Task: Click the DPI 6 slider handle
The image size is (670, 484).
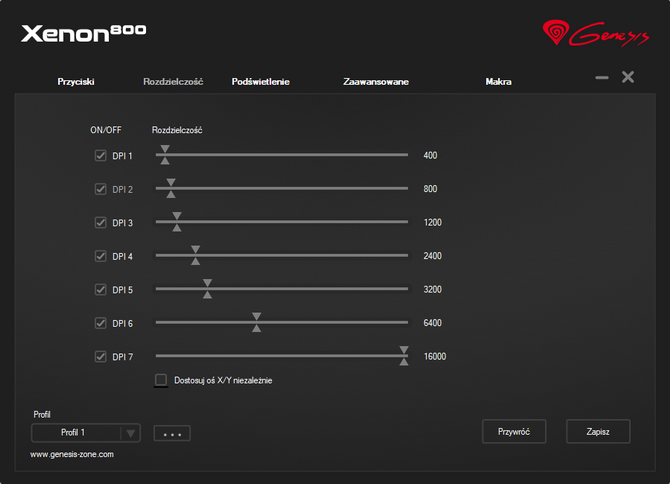Action: pos(256,323)
